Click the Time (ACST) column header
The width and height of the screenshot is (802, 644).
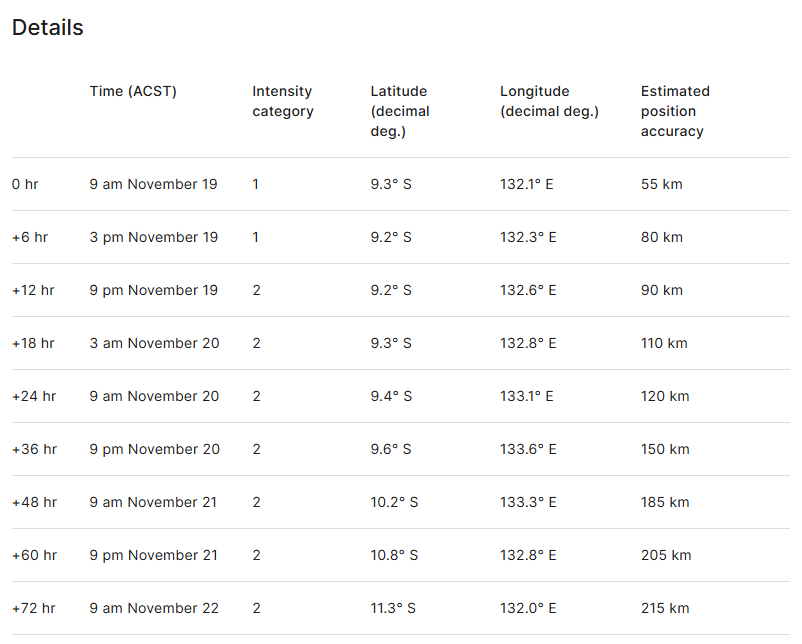click(133, 91)
